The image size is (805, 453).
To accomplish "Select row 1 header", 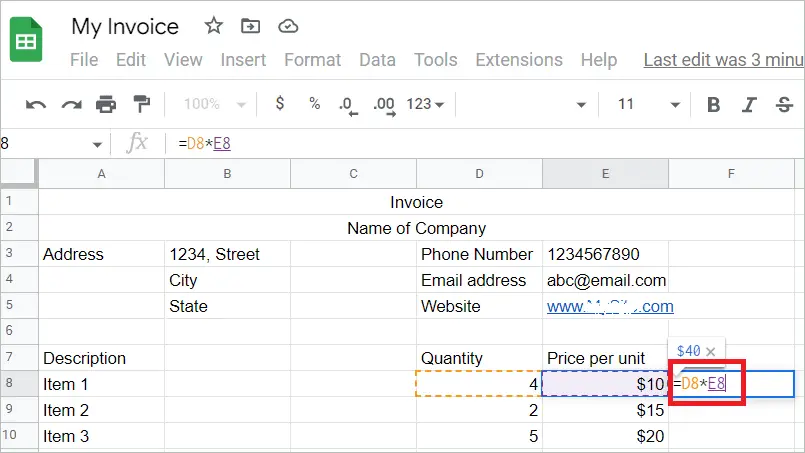I will (19, 201).
